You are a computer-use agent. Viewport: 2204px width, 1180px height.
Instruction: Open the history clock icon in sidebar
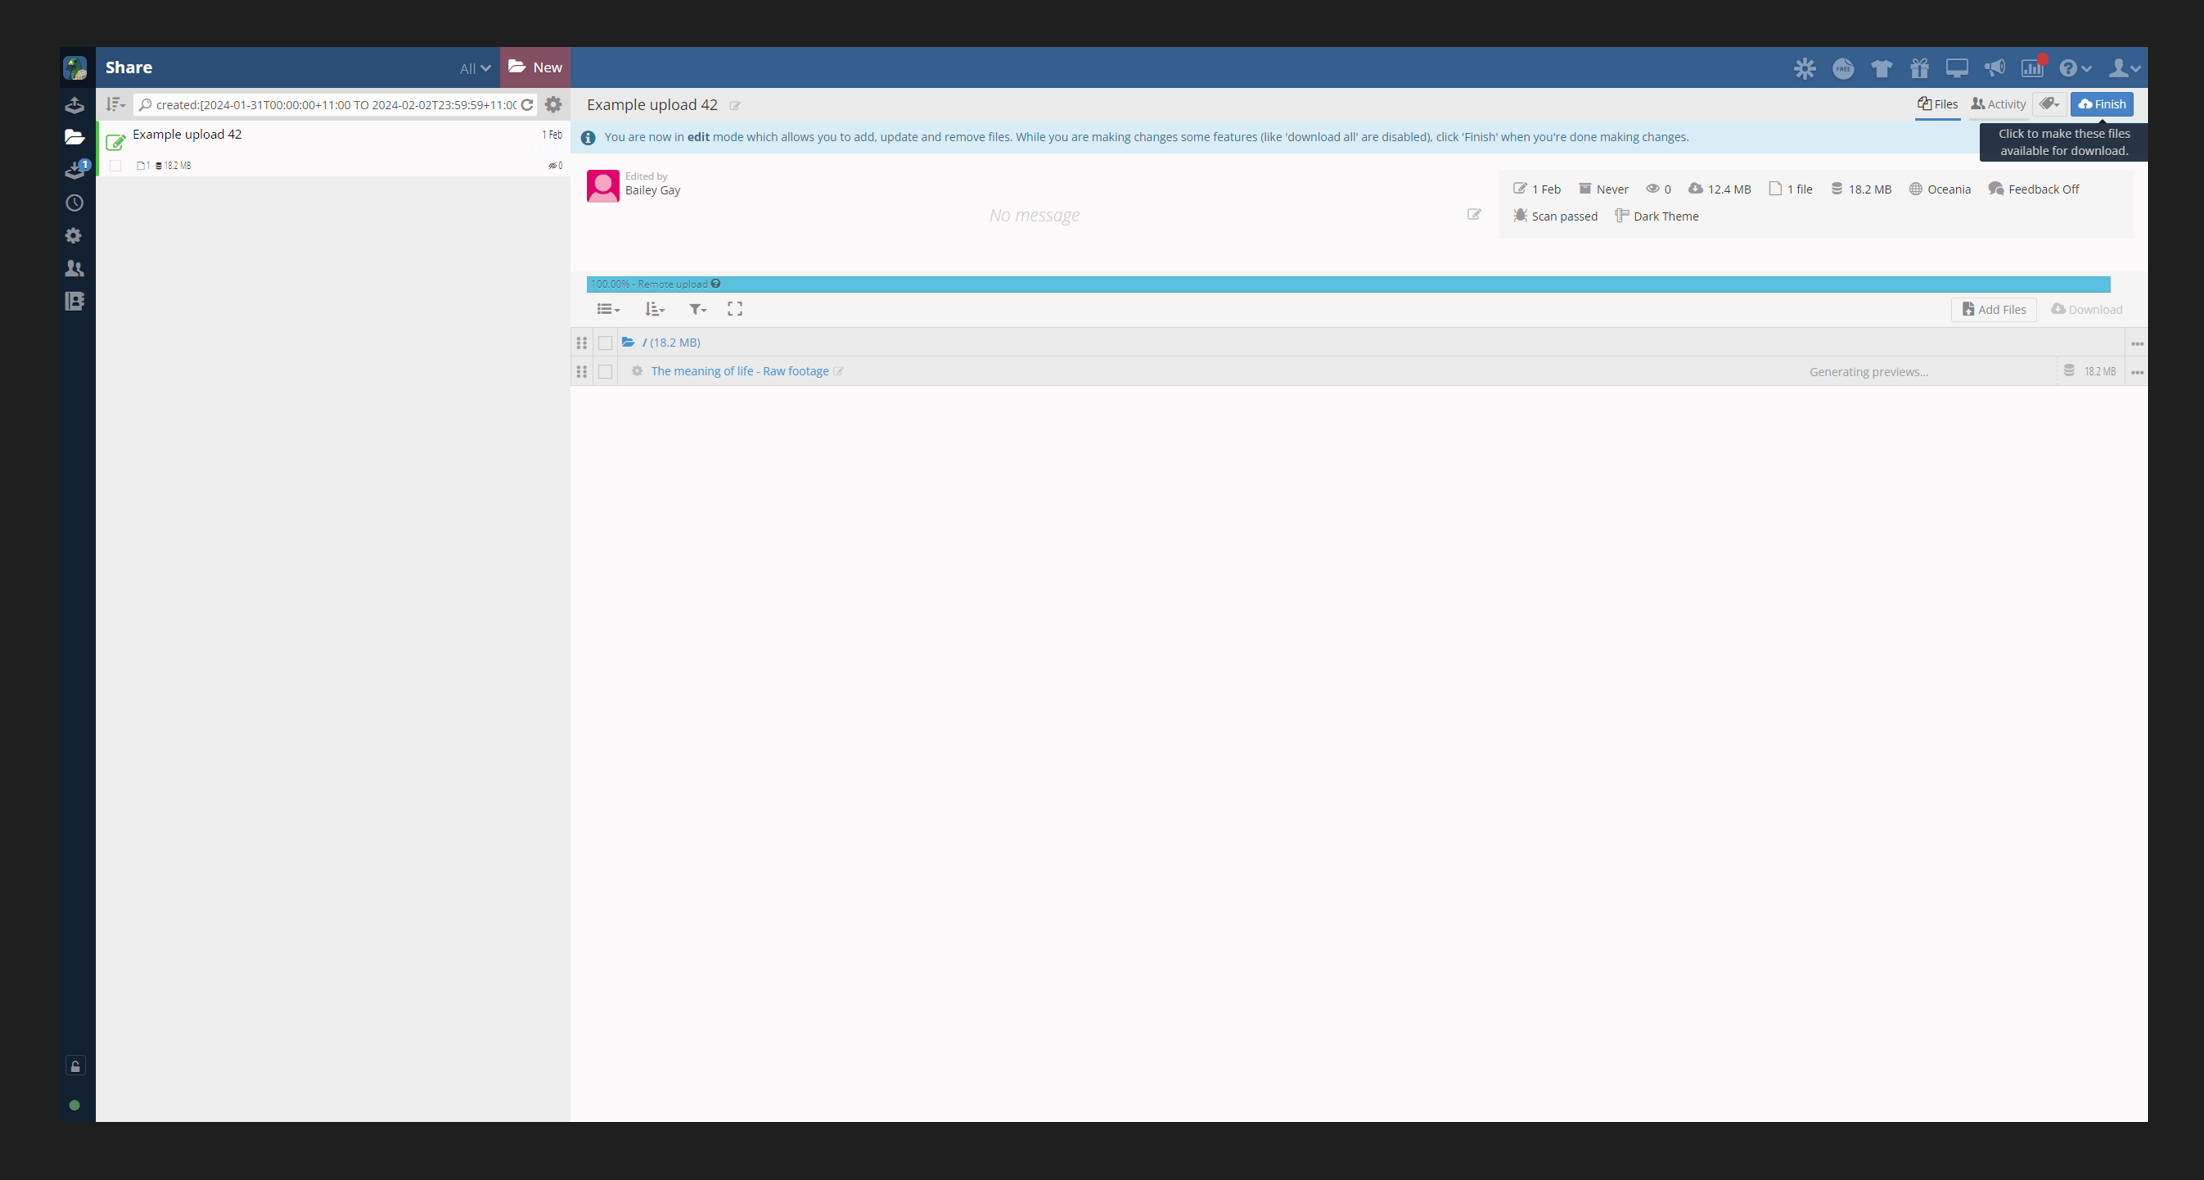(x=75, y=203)
